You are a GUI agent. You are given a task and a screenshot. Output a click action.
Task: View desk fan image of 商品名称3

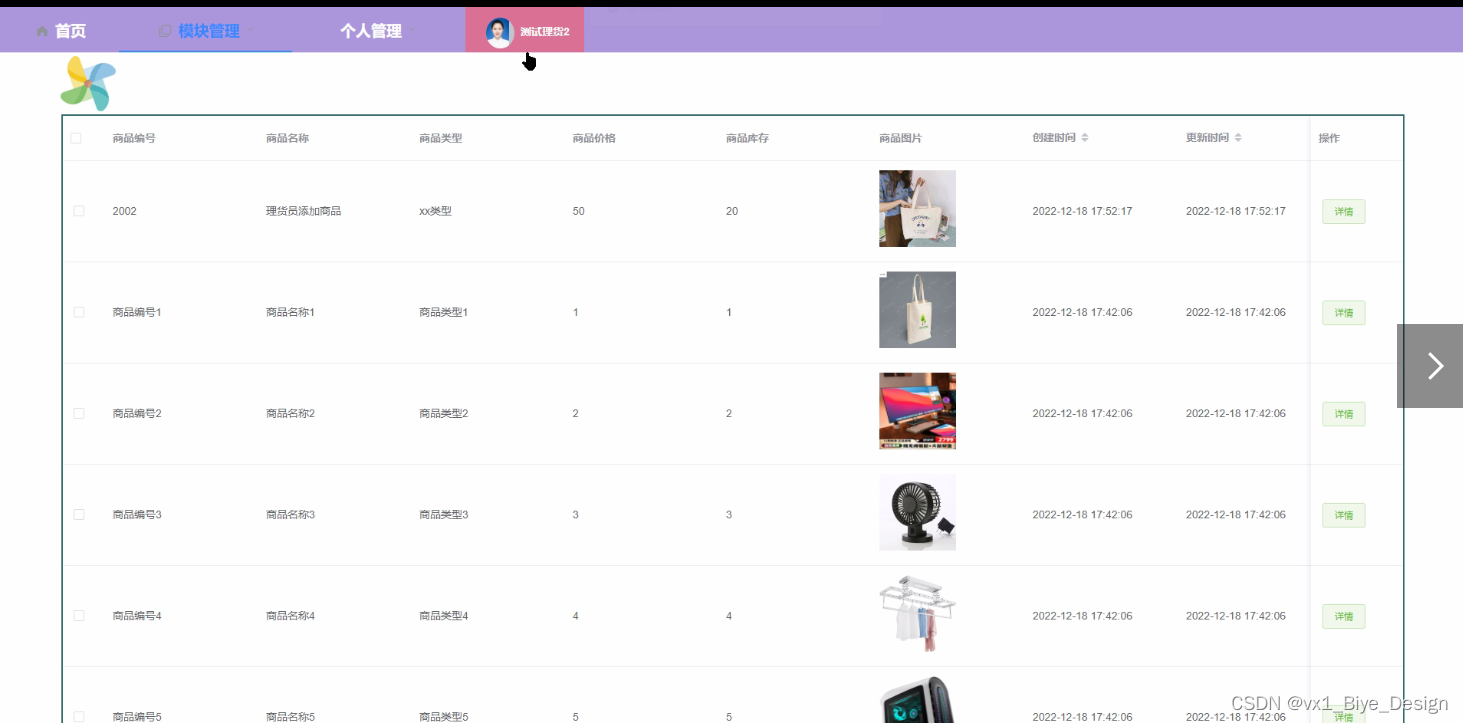click(917, 512)
